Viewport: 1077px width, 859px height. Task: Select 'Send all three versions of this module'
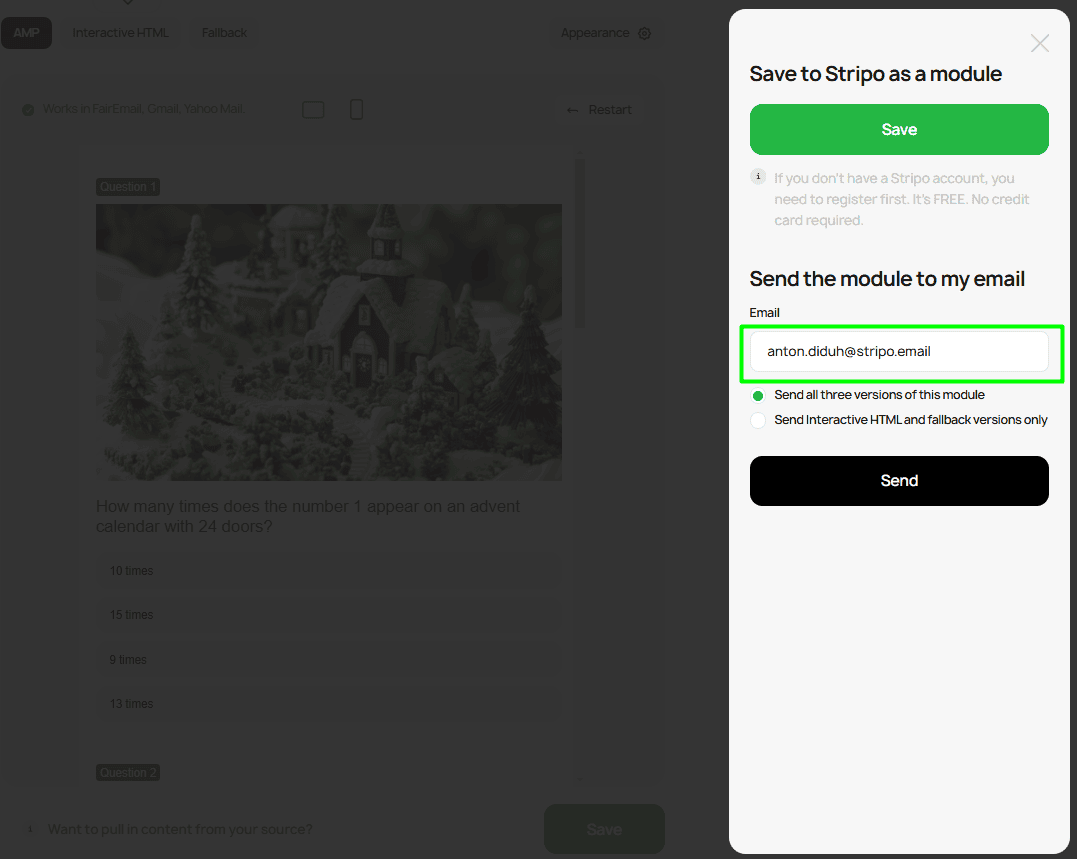758,395
